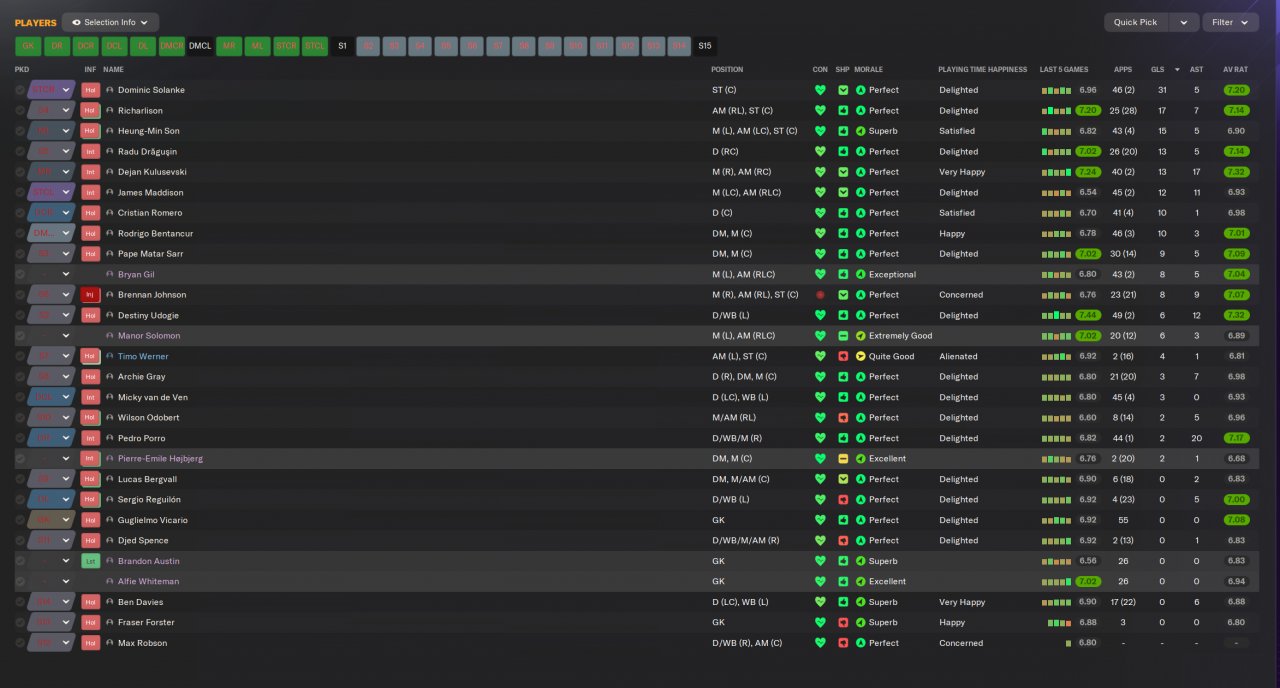Click Timo Werner's yellow morale icon

click(860, 356)
